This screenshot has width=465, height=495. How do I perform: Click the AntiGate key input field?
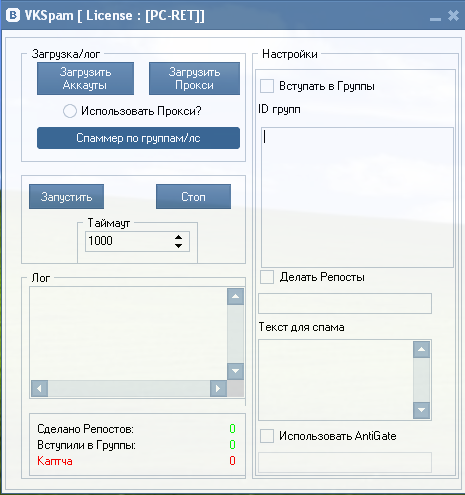[x=345, y=462]
